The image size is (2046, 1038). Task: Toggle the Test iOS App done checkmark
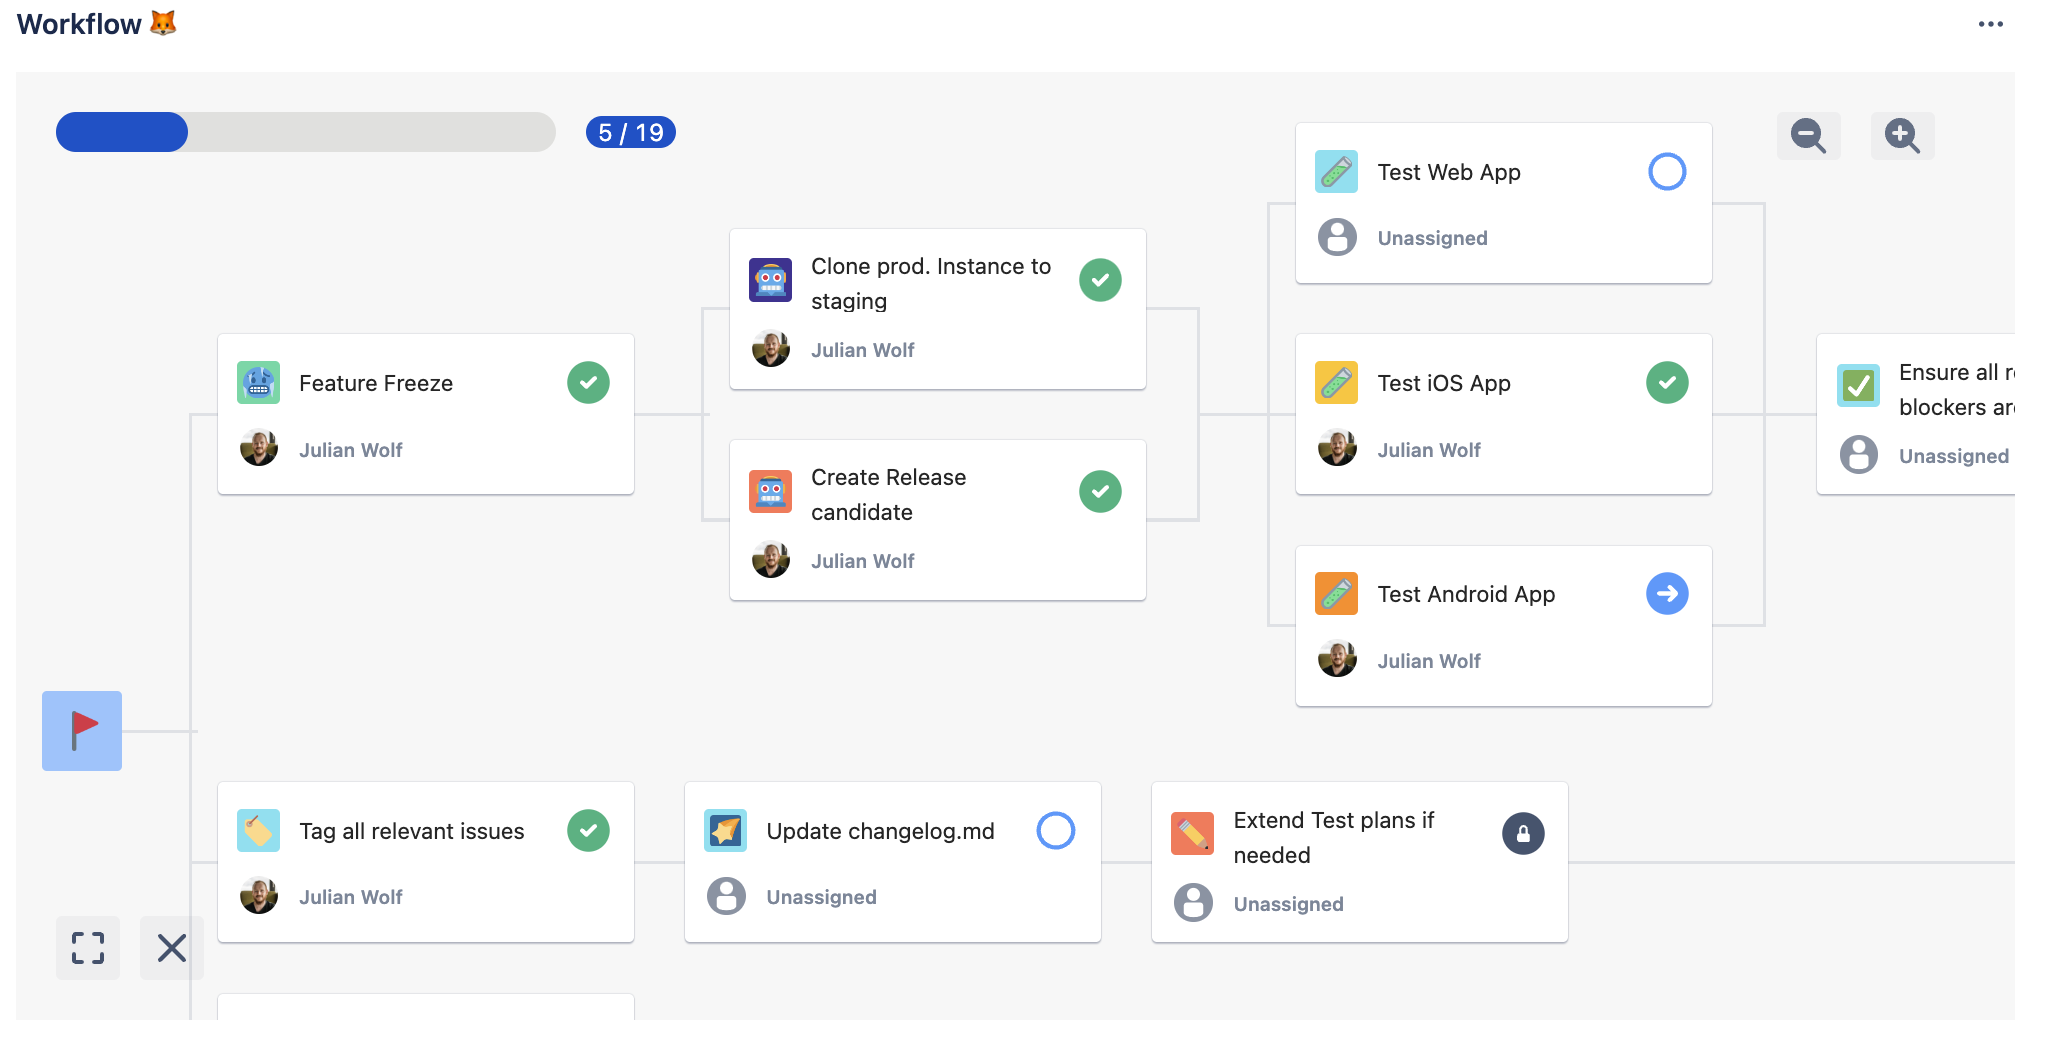click(x=1667, y=383)
